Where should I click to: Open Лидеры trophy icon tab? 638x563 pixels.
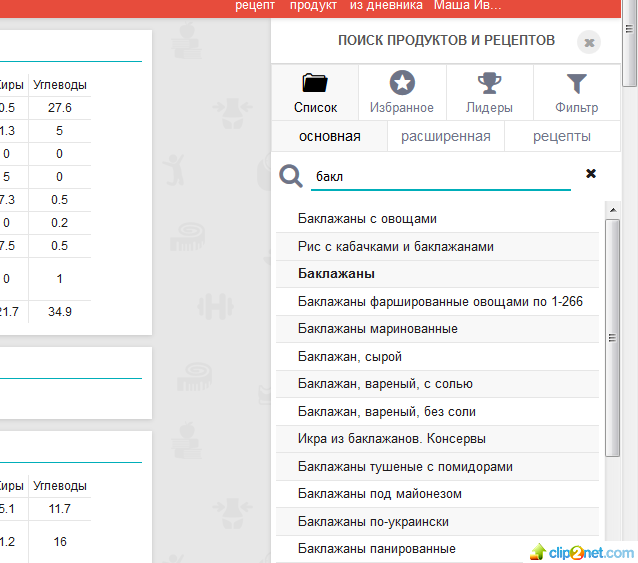pos(489,93)
